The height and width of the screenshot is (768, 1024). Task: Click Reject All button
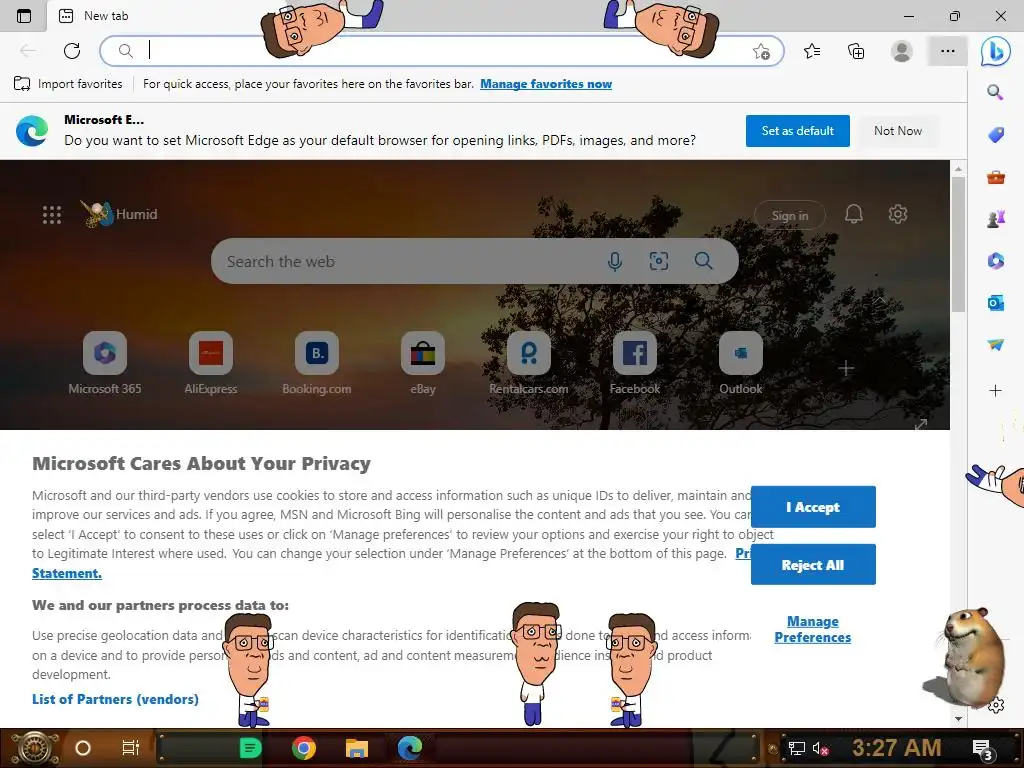point(813,565)
